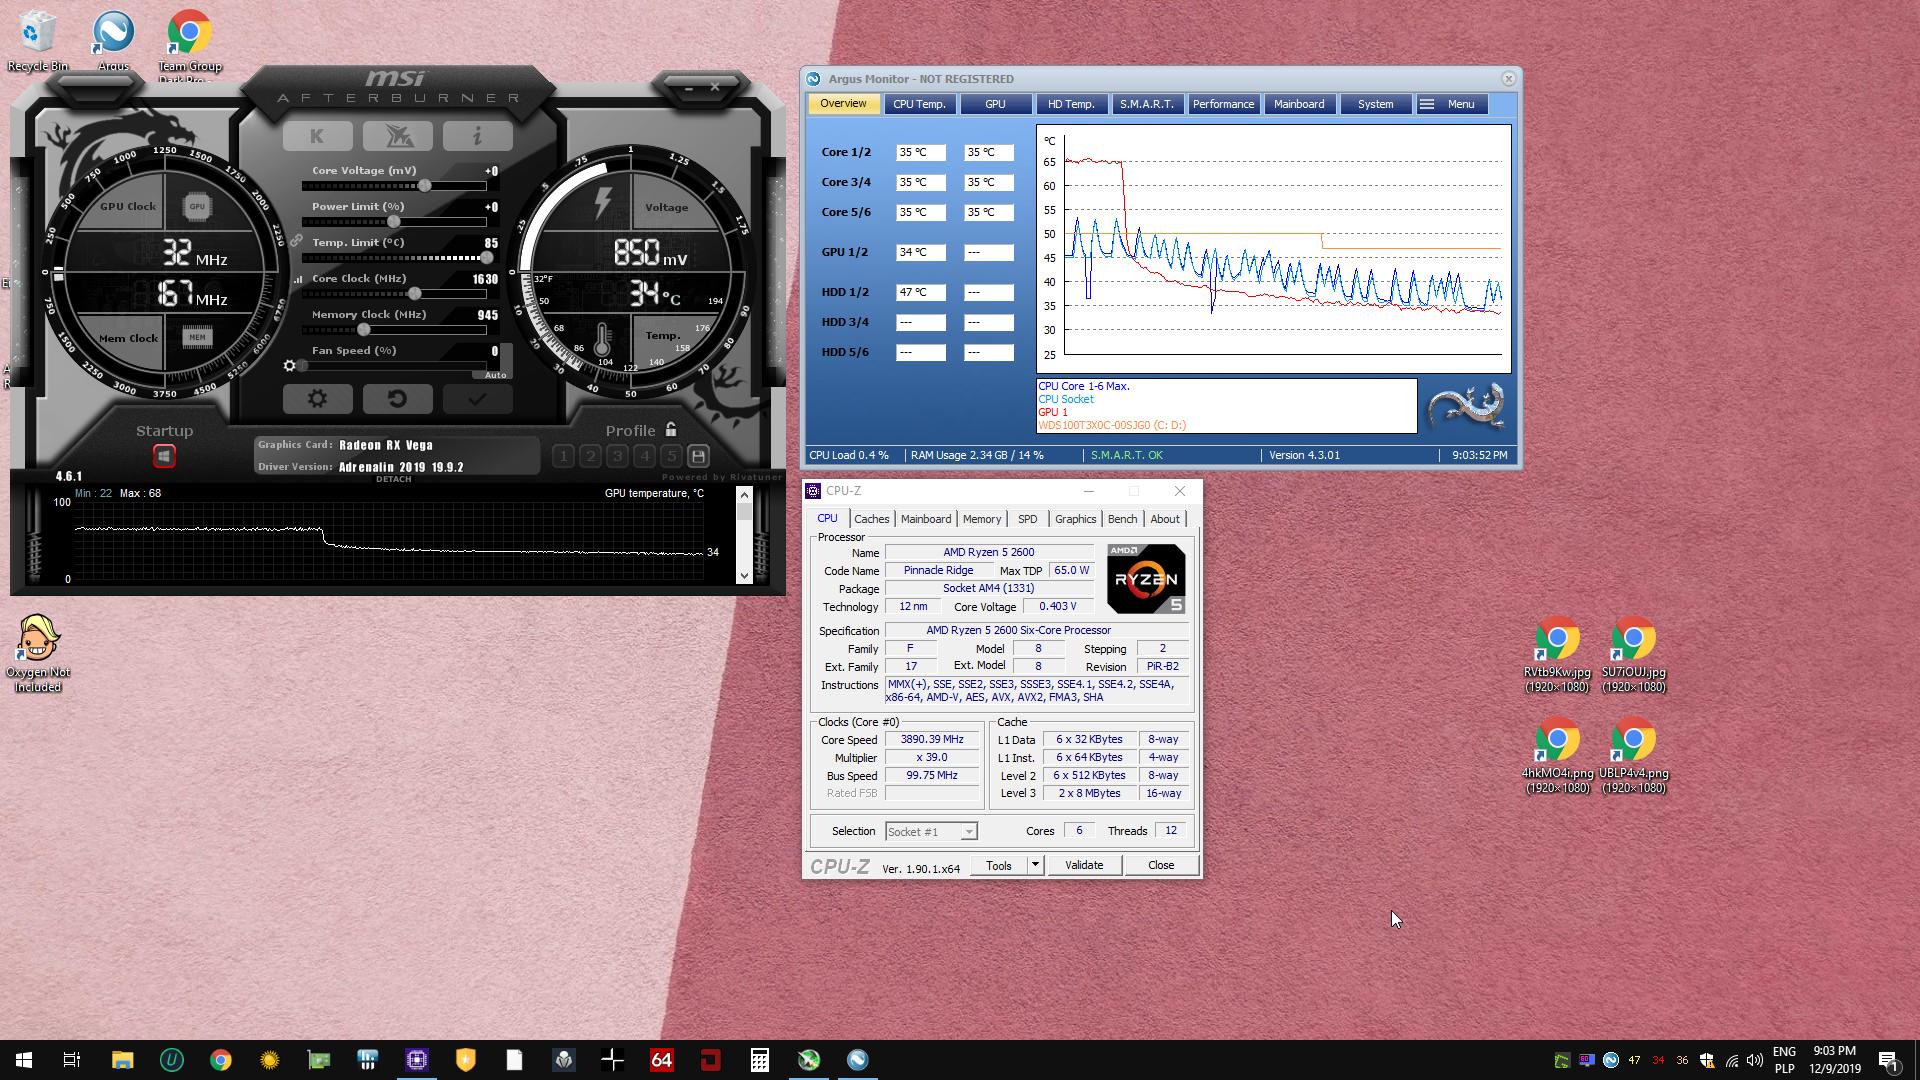Image resolution: width=1920 pixels, height=1080 pixels.
Task: Click the Argus Monitor gecko logo
Action: [x=1466, y=406]
